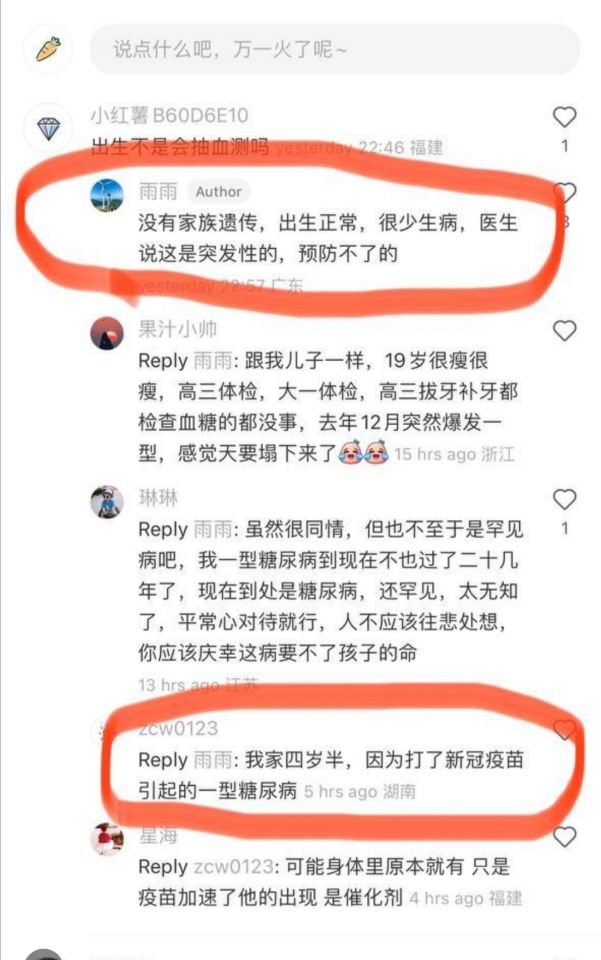
Task: Open username 小红薯 B60D6E10 profile
Action: tap(170, 115)
